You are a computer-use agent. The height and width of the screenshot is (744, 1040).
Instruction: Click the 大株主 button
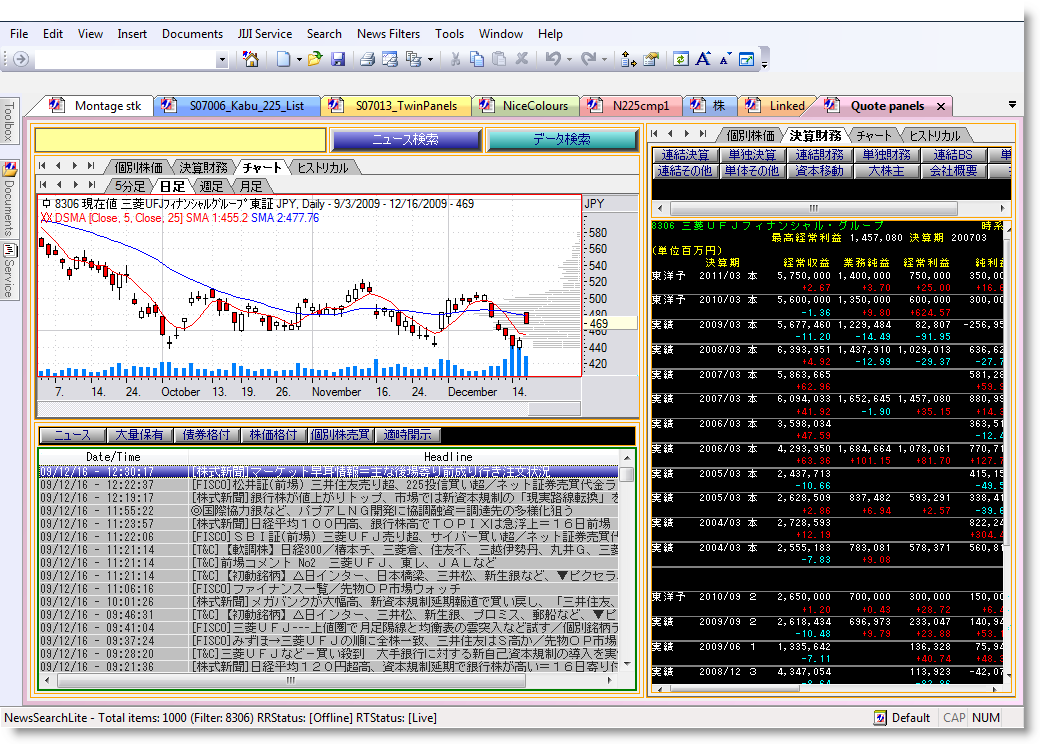coord(886,170)
